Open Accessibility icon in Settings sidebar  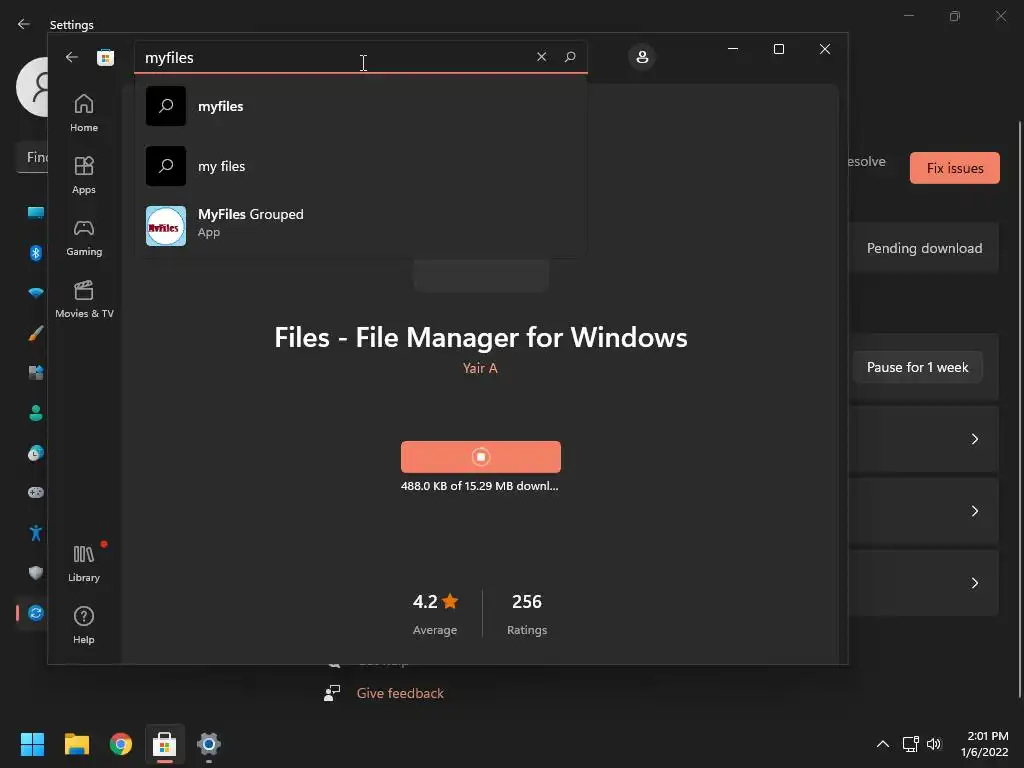(36, 533)
